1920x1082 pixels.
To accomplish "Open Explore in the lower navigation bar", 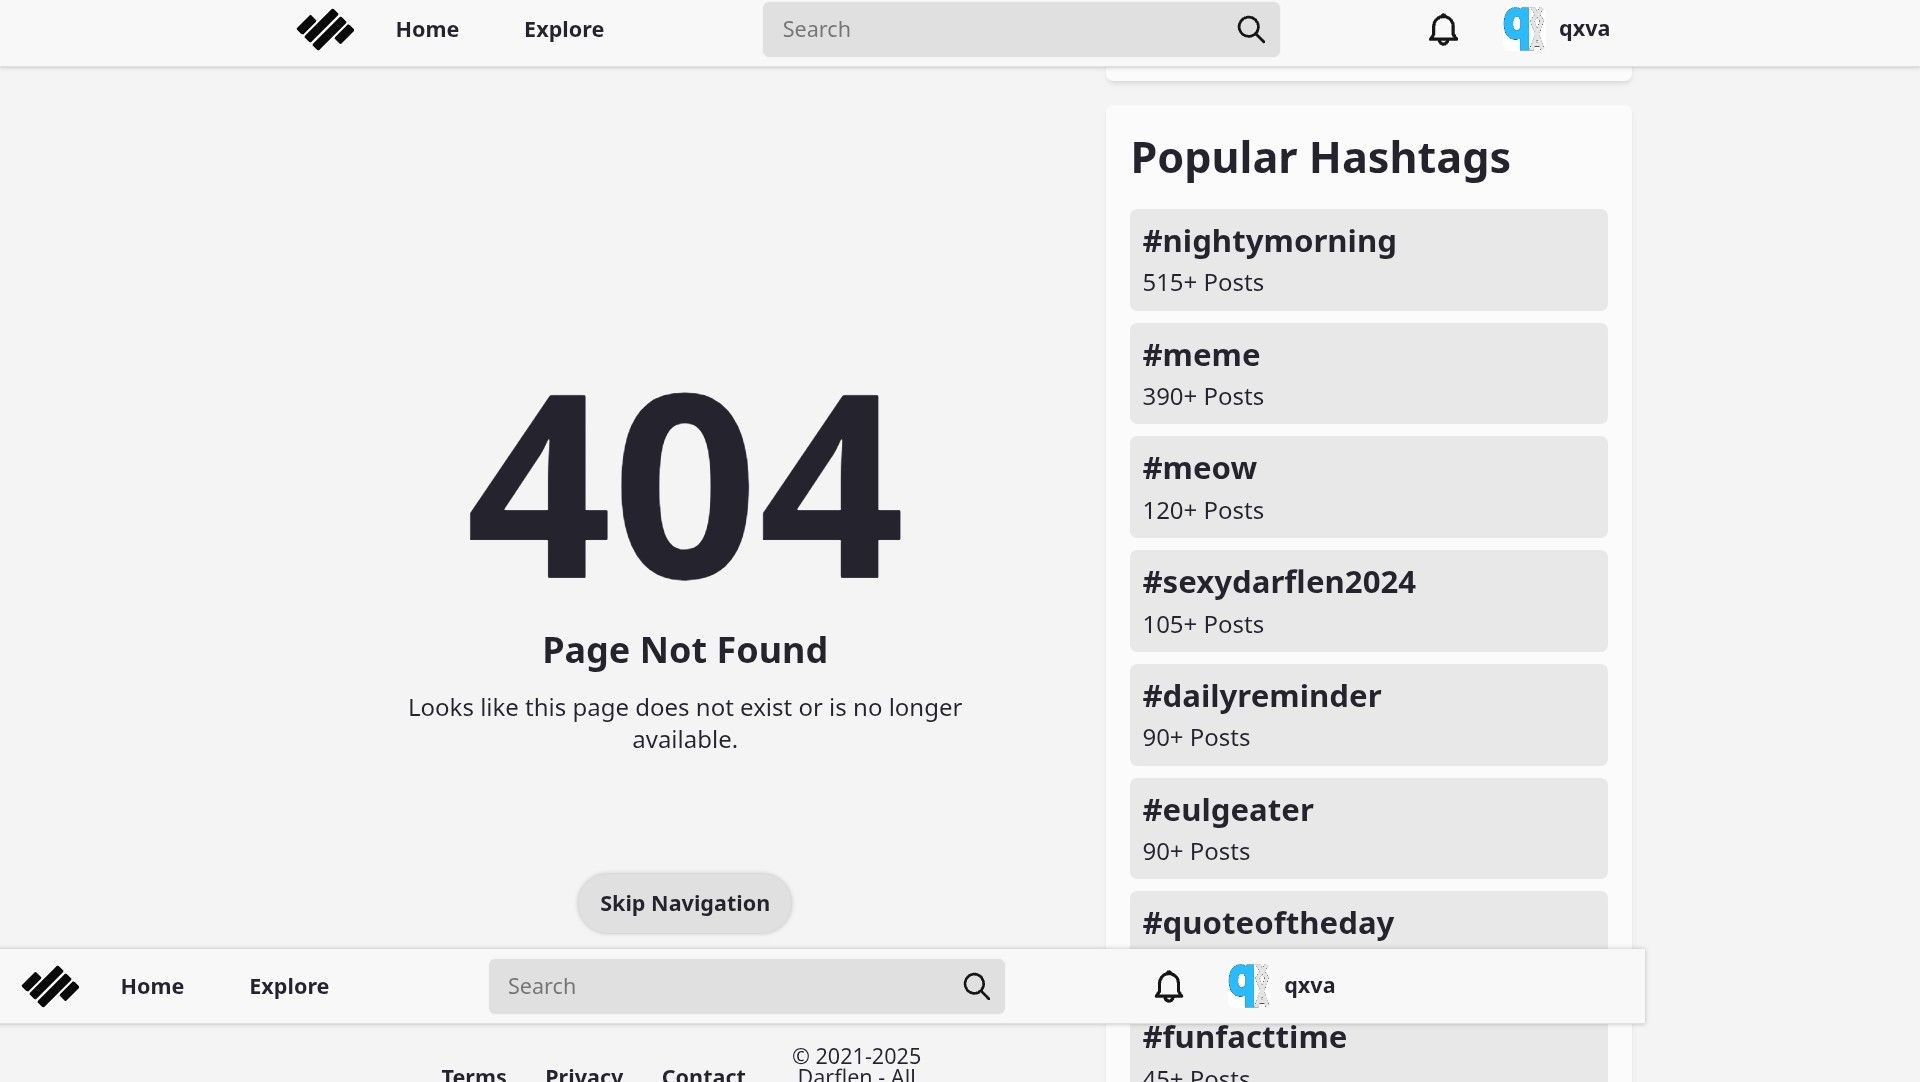I will 289,986.
